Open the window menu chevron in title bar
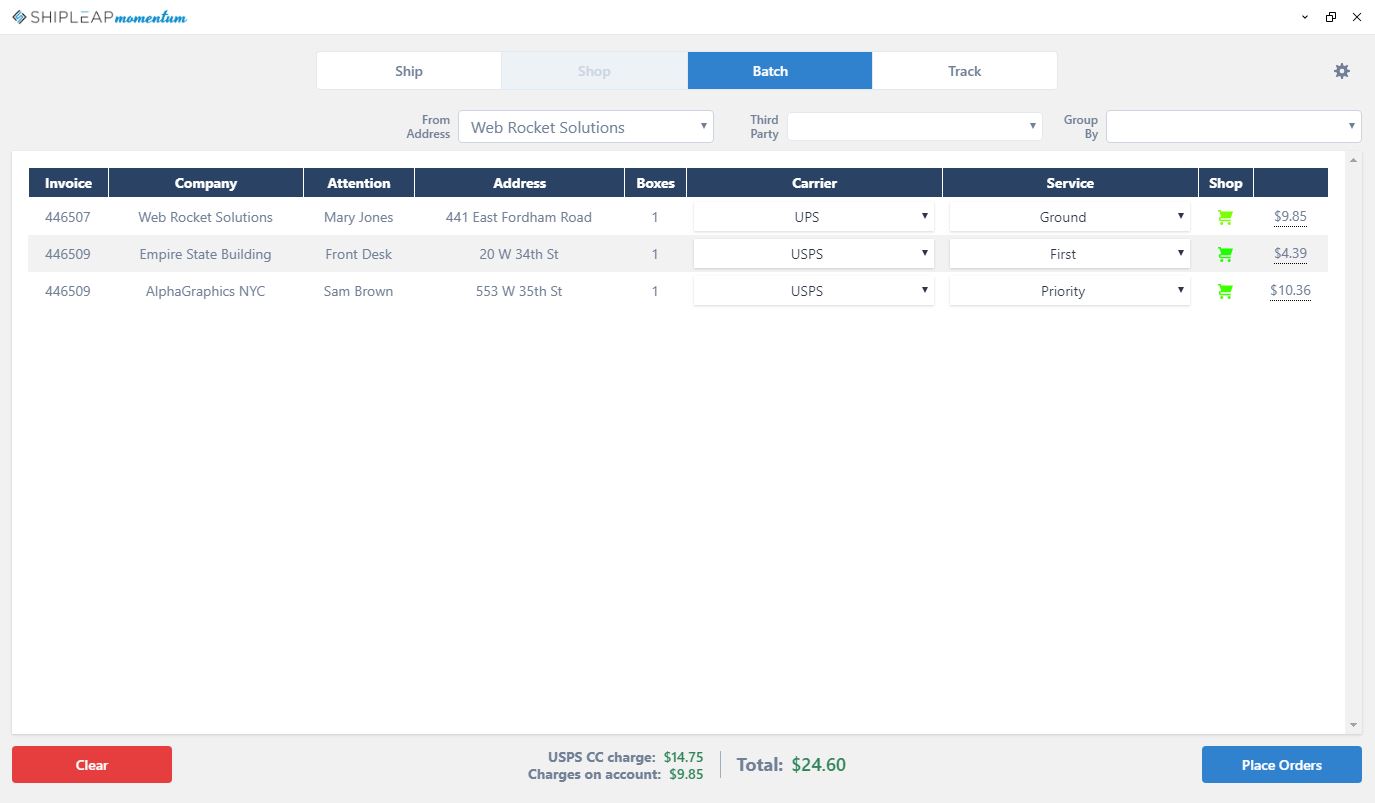Viewport: 1375px width, 803px height. tap(1305, 17)
